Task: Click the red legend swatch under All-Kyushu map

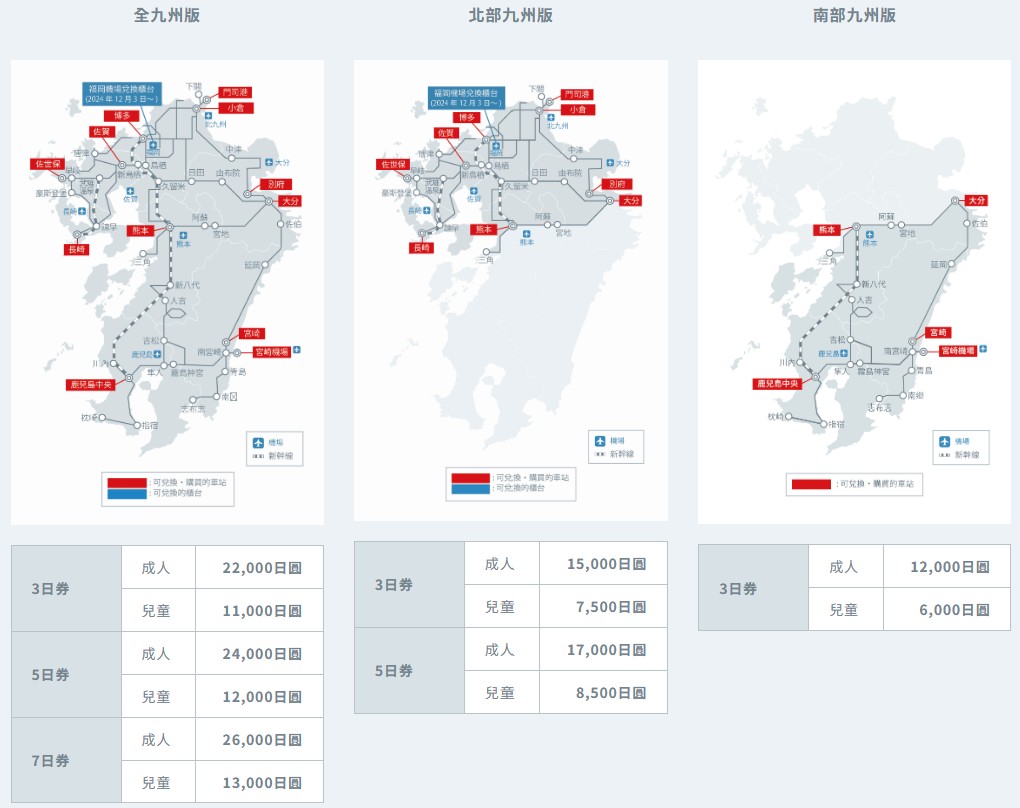Action: (127, 483)
